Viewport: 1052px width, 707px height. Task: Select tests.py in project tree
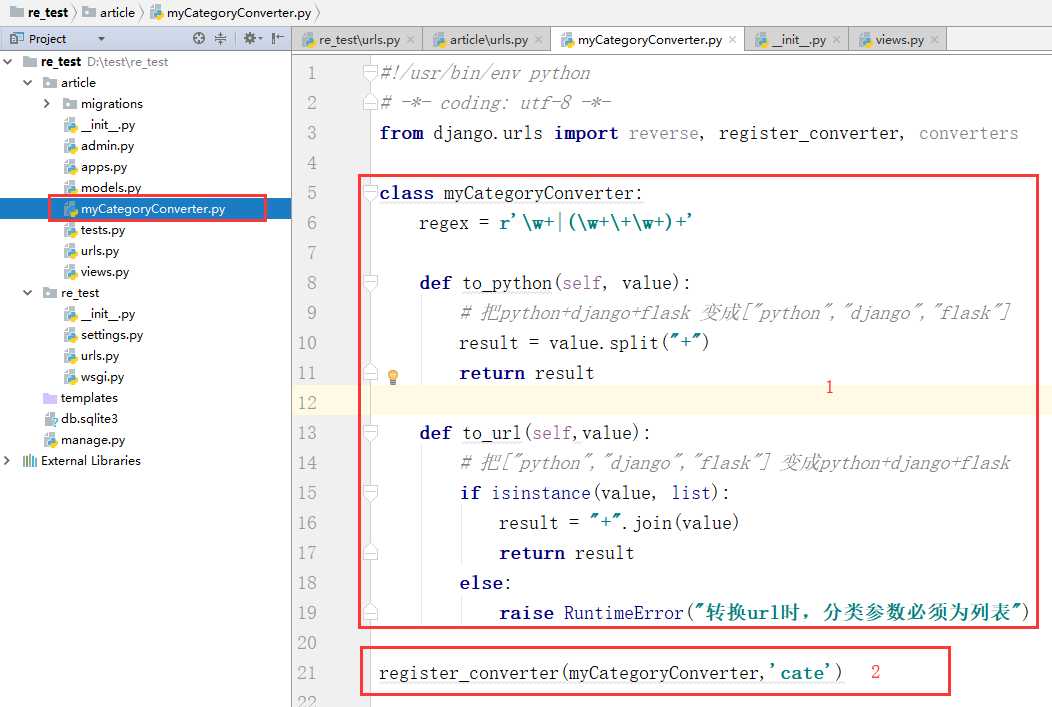[95, 229]
